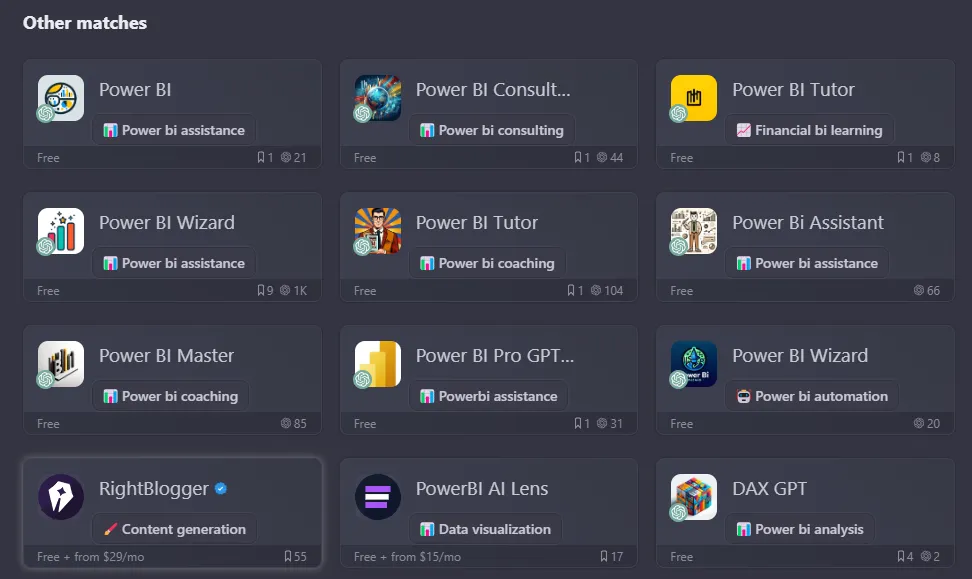Bookmark the Power BI Consult... card
The image size is (972, 579).
(578, 157)
